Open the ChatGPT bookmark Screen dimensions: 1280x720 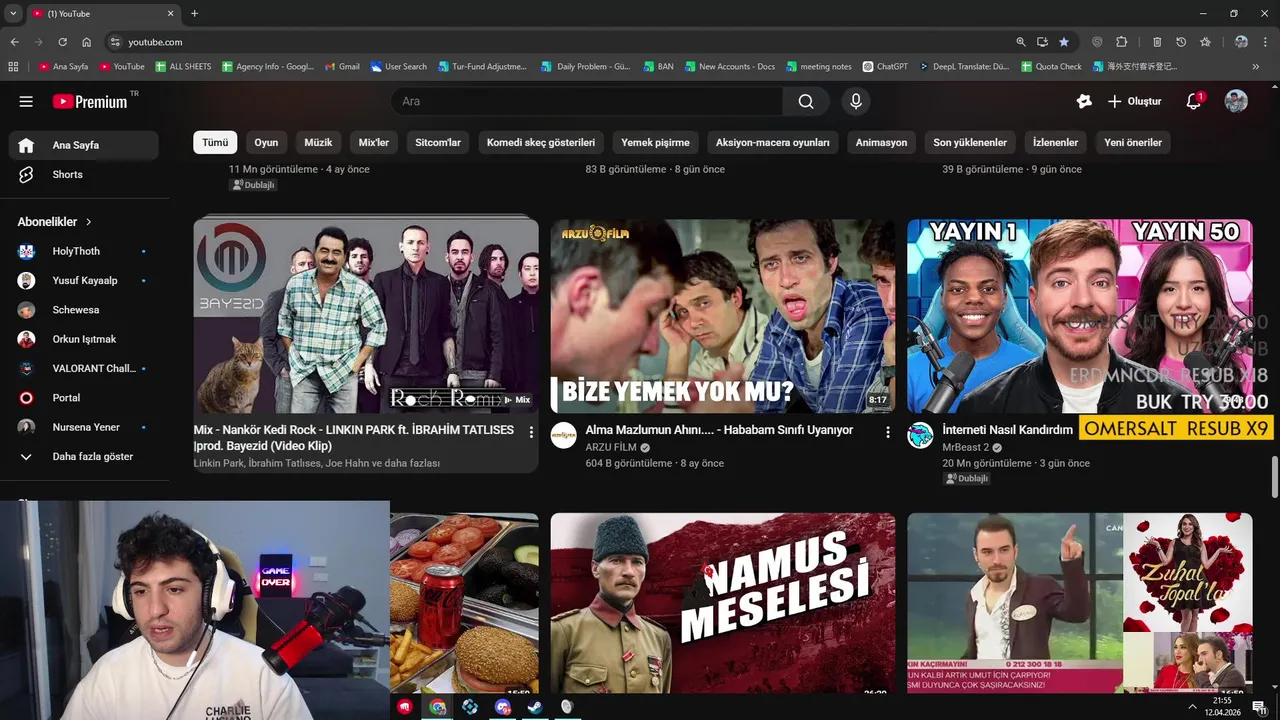pyautogui.click(x=884, y=67)
